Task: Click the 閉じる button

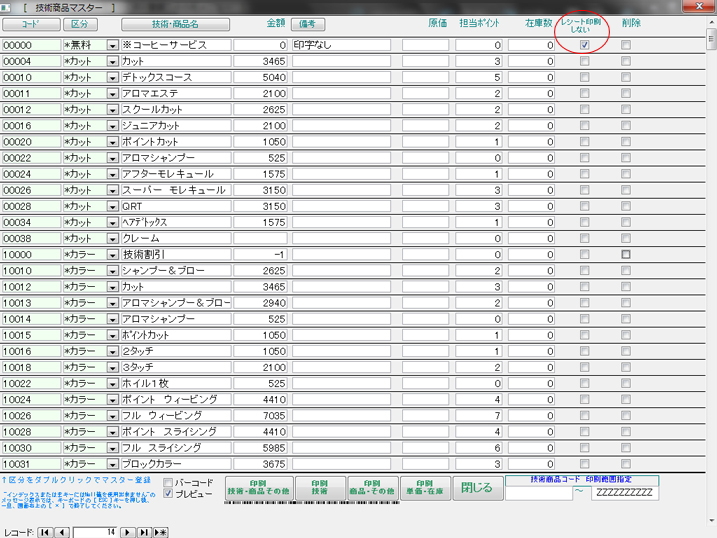Action: [477, 488]
